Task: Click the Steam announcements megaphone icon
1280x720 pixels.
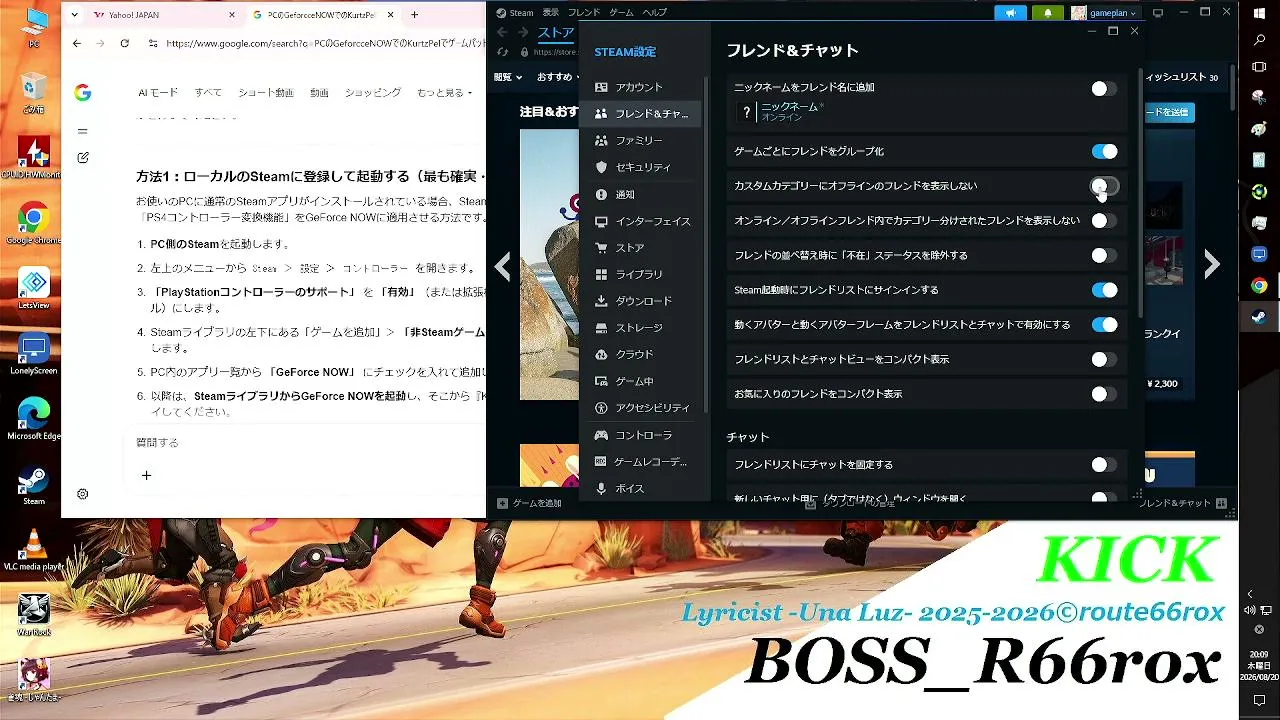Action: [x=1010, y=13]
